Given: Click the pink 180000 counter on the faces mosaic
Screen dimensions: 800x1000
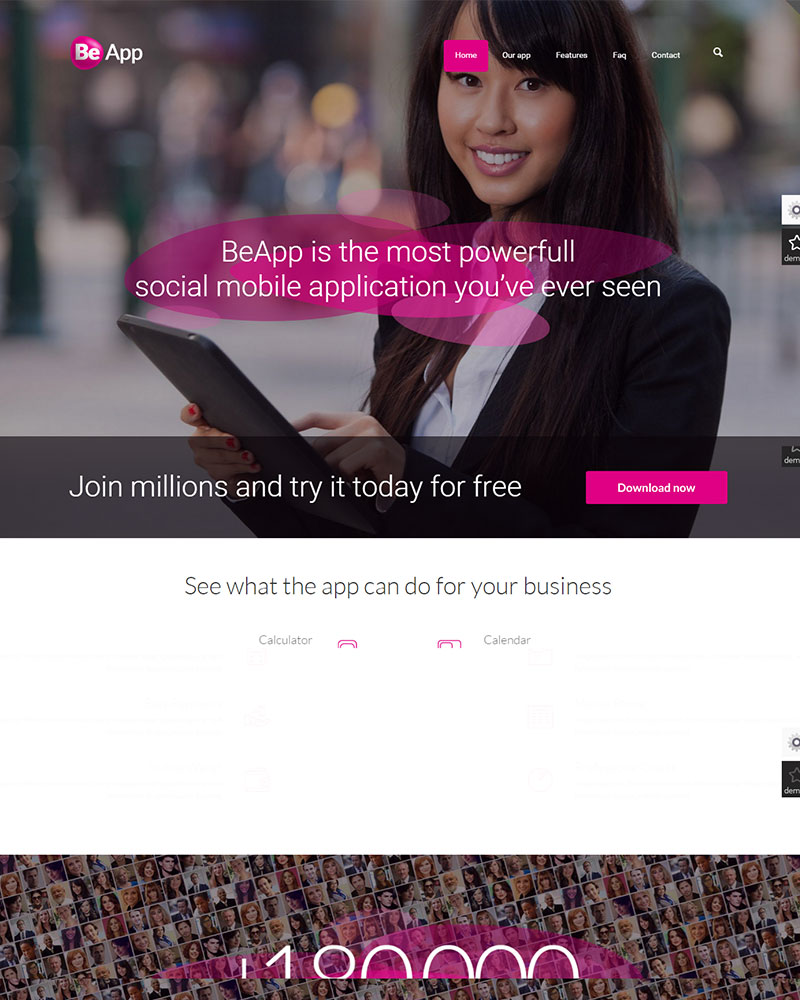Looking at the screenshot, I should pyautogui.click(x=410, y=962).
